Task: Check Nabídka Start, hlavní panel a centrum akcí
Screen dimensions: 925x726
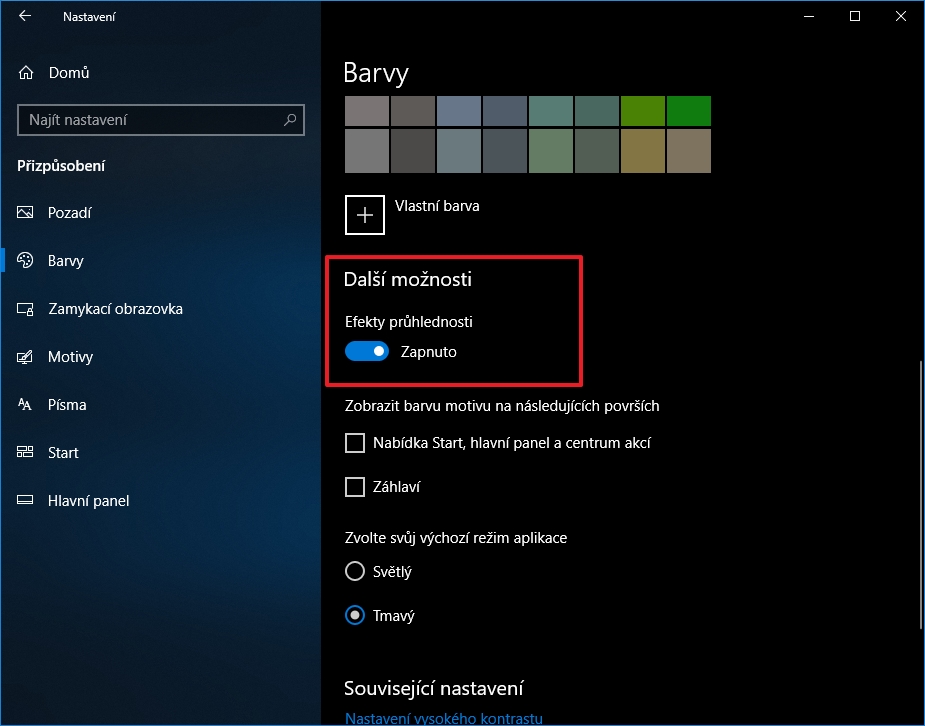Action: 355,443
